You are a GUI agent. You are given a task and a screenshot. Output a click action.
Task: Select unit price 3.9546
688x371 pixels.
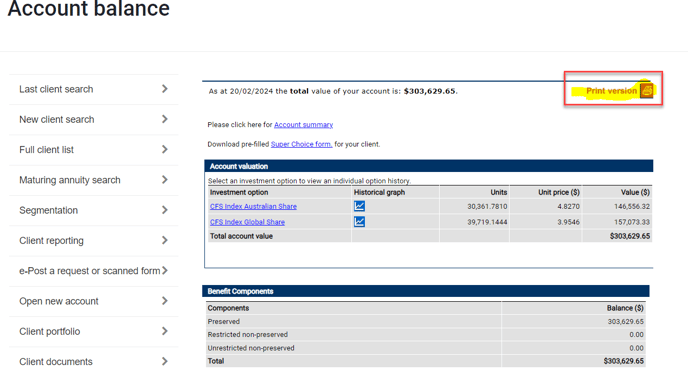tap(568, 222)
